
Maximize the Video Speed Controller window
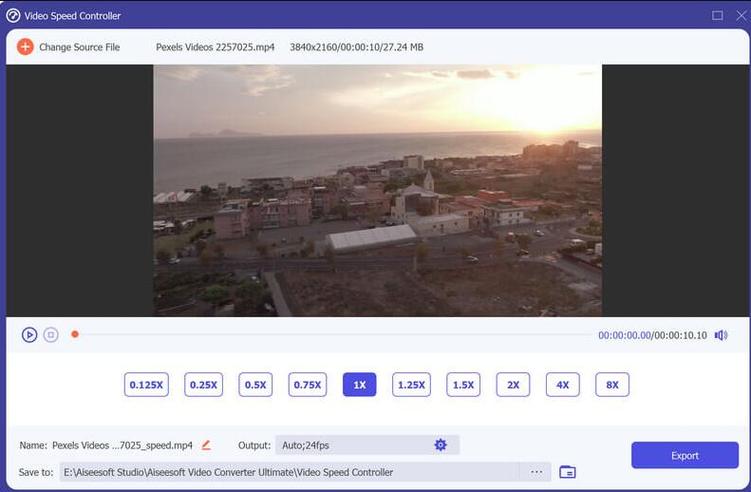click(x=717, y=15)
